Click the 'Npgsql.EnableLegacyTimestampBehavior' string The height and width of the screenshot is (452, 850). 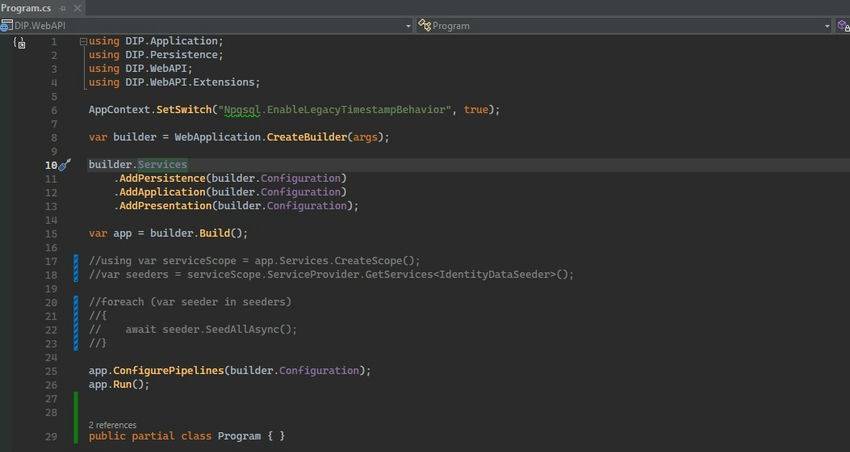point(334,109)
